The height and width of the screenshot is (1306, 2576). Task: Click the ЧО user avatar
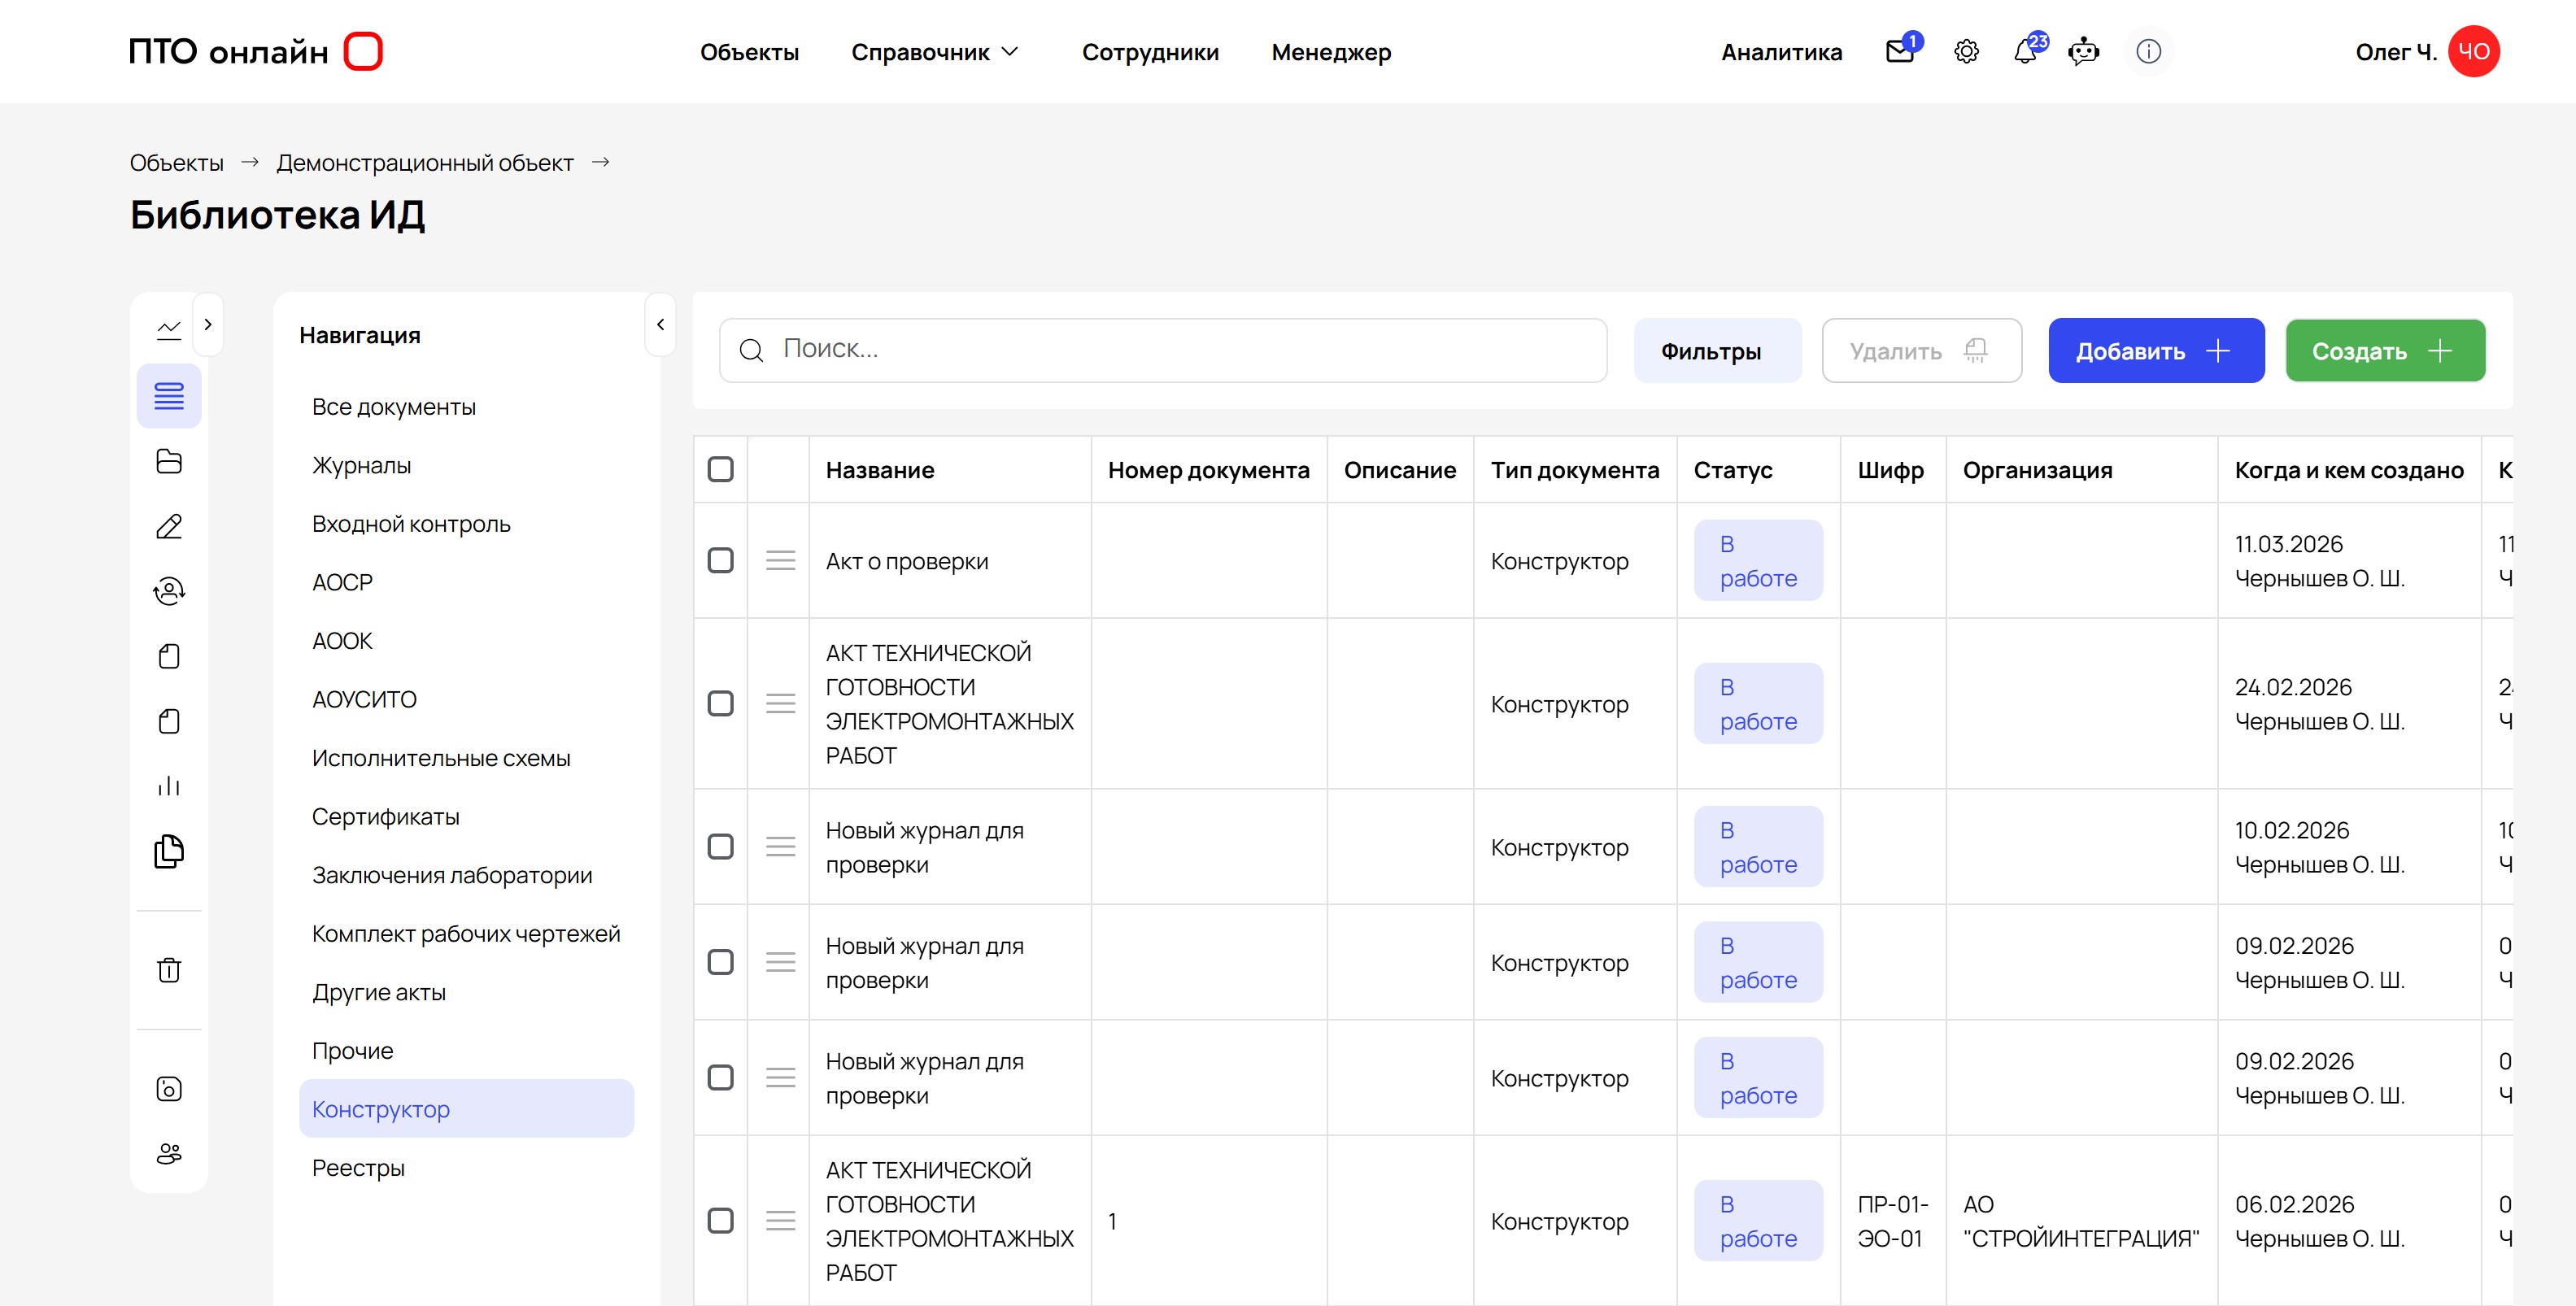point(2474,51)
